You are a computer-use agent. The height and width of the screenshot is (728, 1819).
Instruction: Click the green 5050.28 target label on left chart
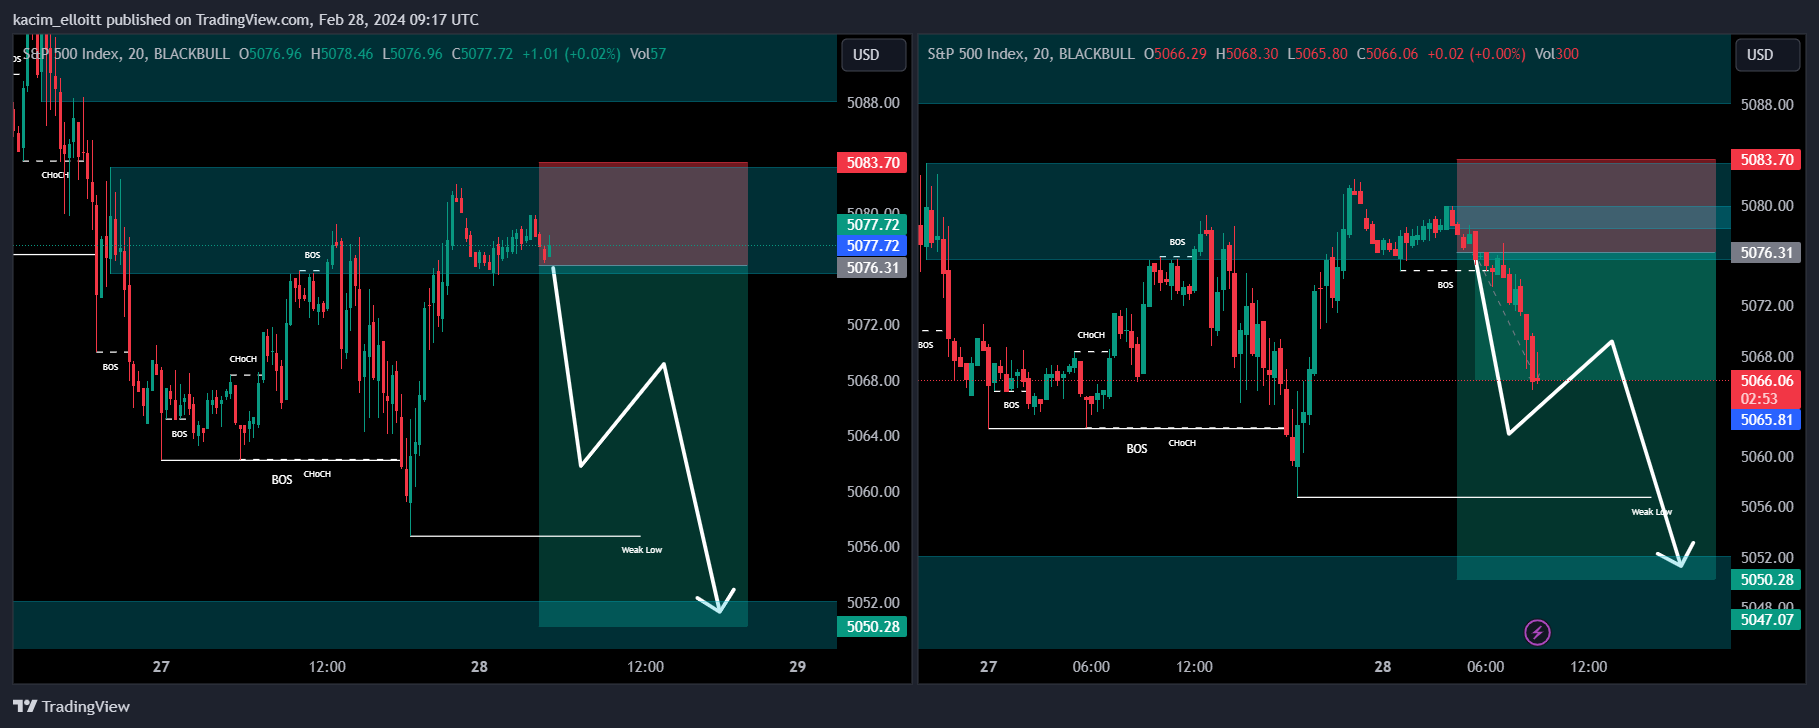click(x=873, y=627)
